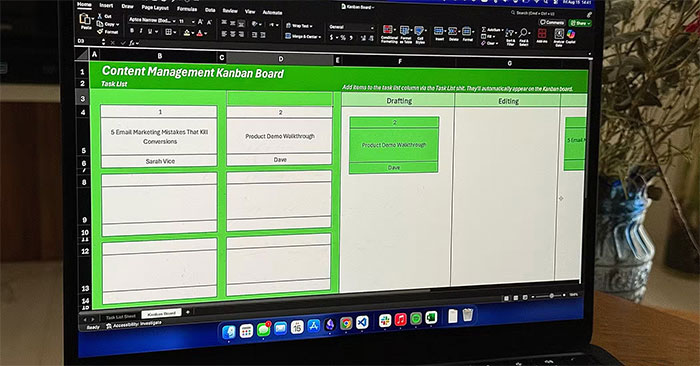Open the Formulas ribbon tab
This screenshot has height=366, width=700.
(187, 9)
